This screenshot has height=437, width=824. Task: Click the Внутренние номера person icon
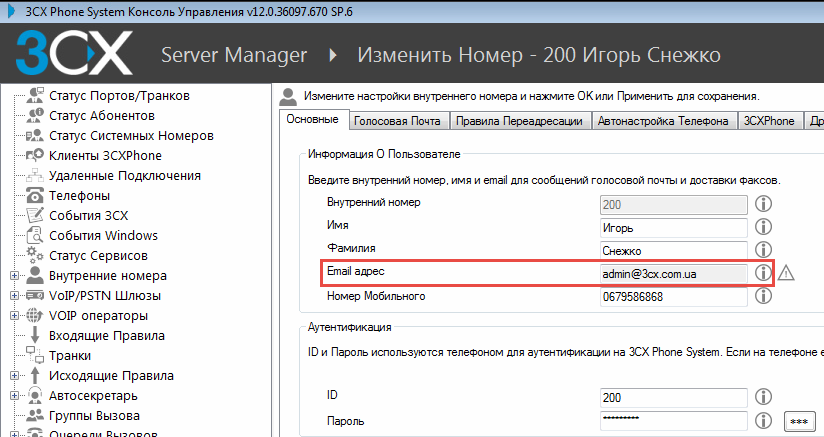[x=35, y=275]
